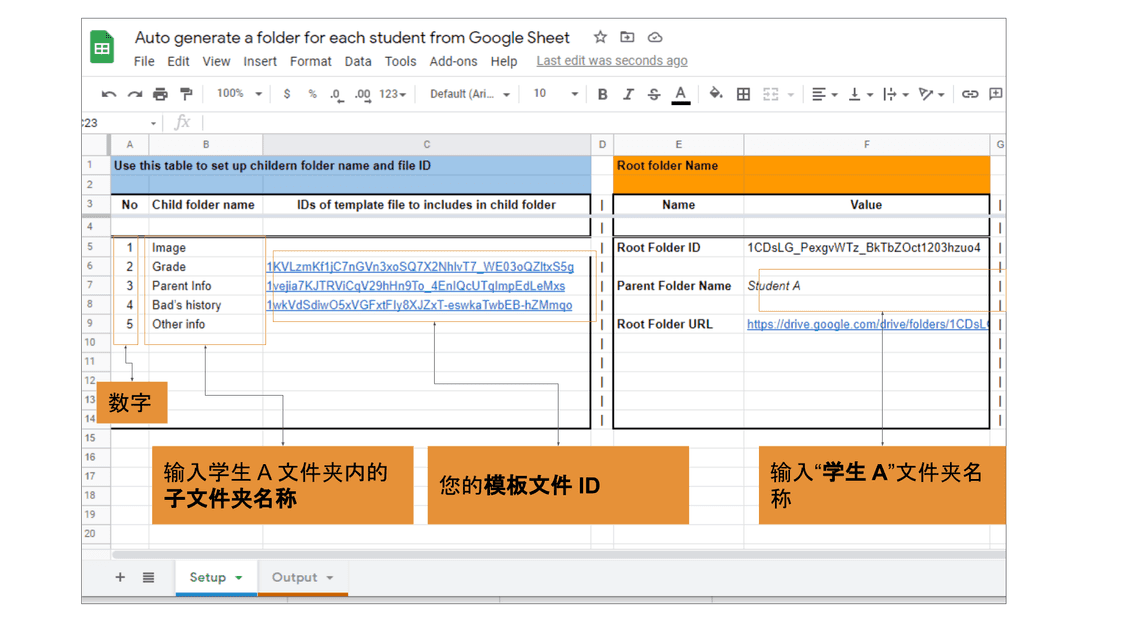The image size is (1140, 622).
Task: Click the Last edit was seconds ago link
Action: pos(611,61)
